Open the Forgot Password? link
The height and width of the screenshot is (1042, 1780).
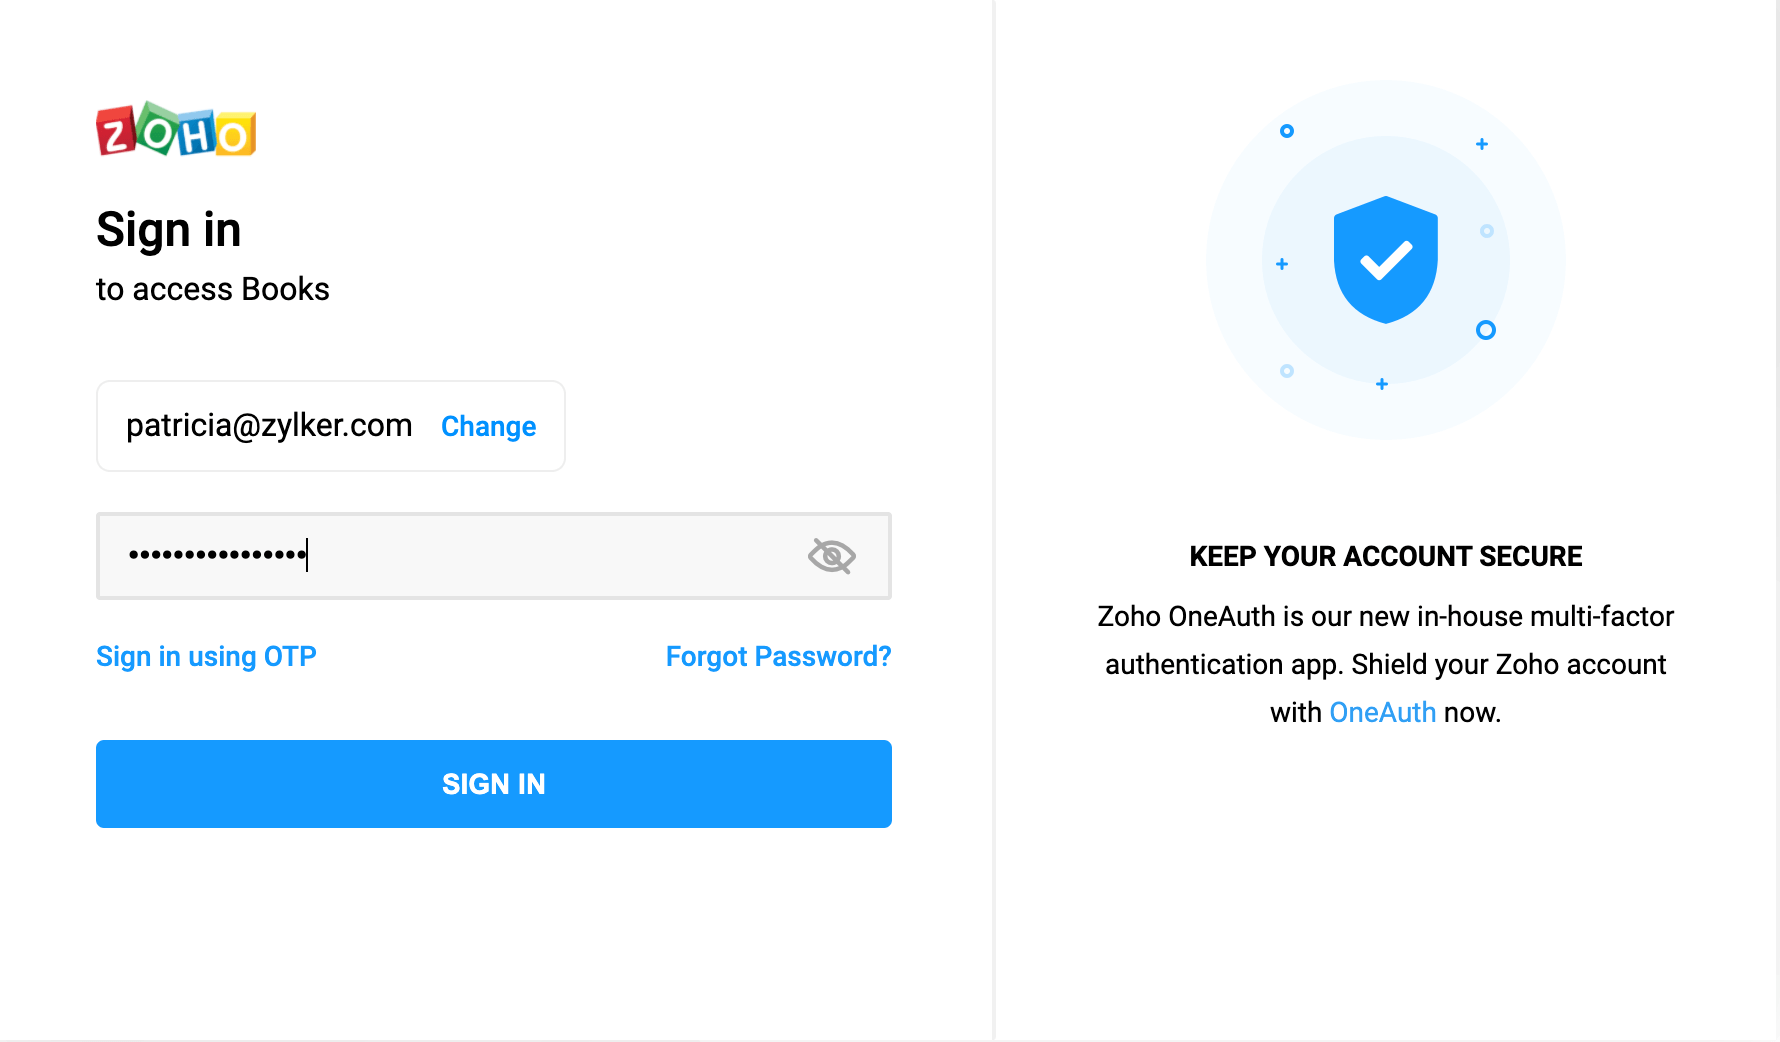click(x=778, y=657)
